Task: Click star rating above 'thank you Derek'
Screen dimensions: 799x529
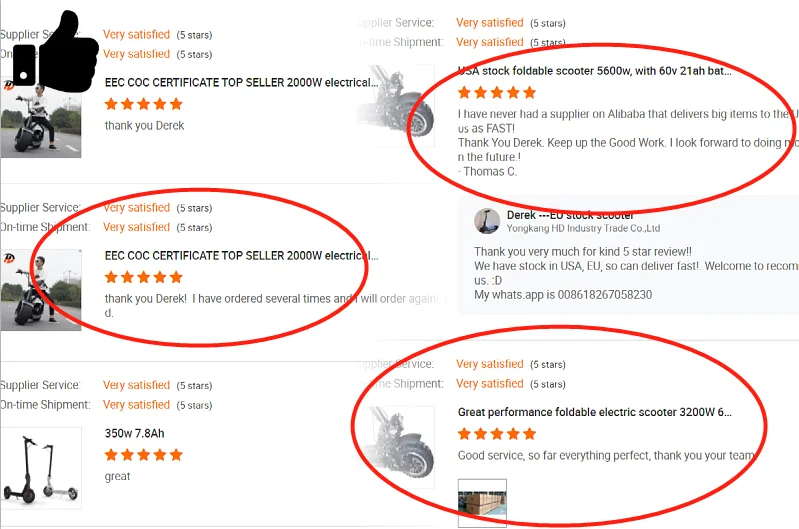Action: (143, 104)
